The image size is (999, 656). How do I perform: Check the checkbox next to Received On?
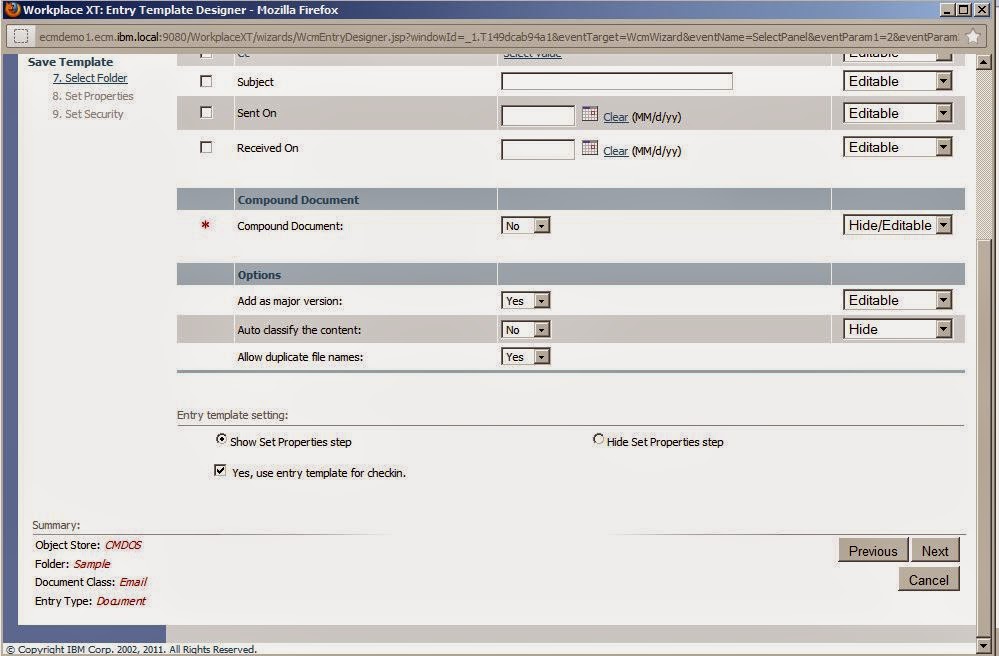(206, 147)
